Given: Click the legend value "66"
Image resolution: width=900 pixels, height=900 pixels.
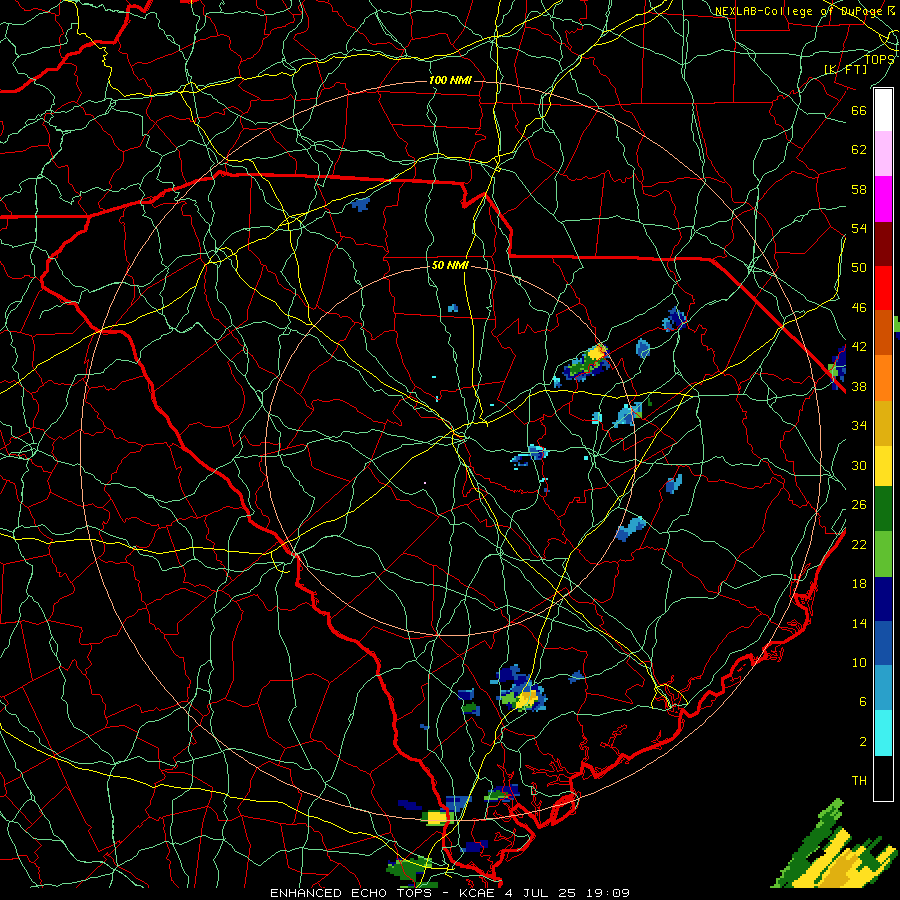Looking at the screenshot, I should (x=859, y=110).
